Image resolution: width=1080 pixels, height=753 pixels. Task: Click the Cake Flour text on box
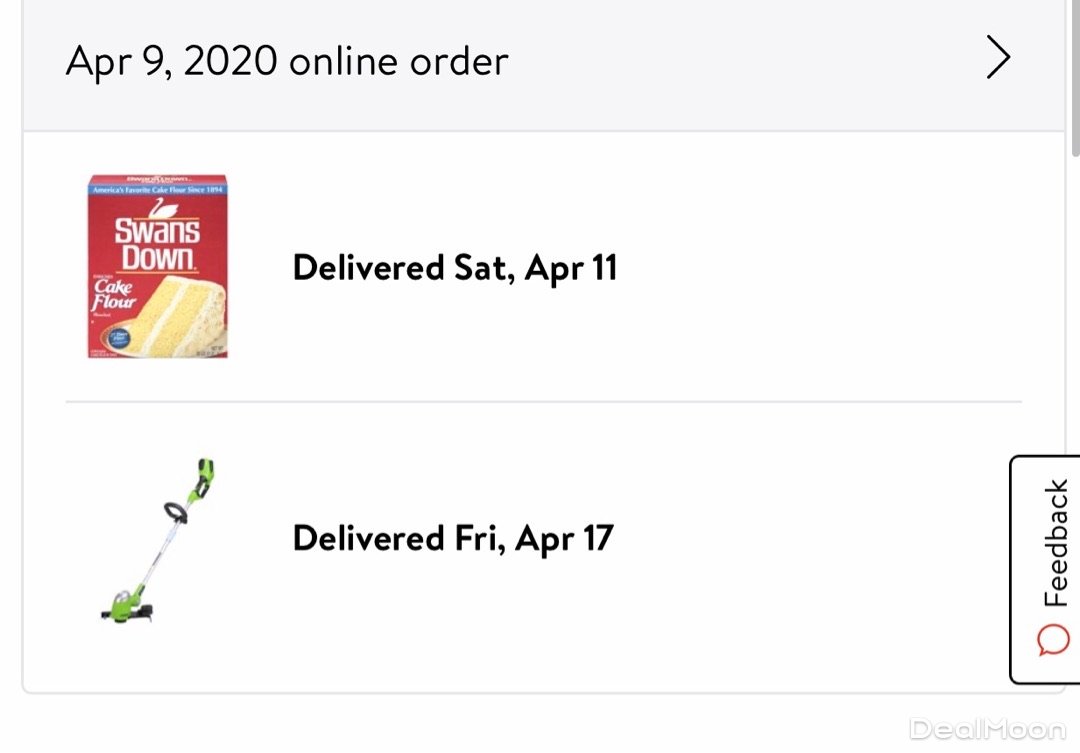(x=113, y=293)
